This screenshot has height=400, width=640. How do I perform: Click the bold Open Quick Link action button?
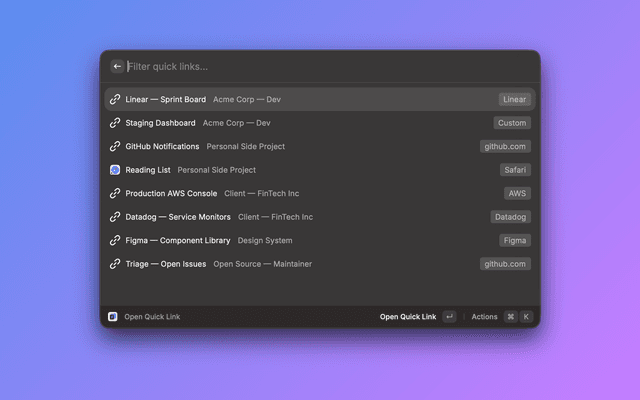(x=407, y=316)
